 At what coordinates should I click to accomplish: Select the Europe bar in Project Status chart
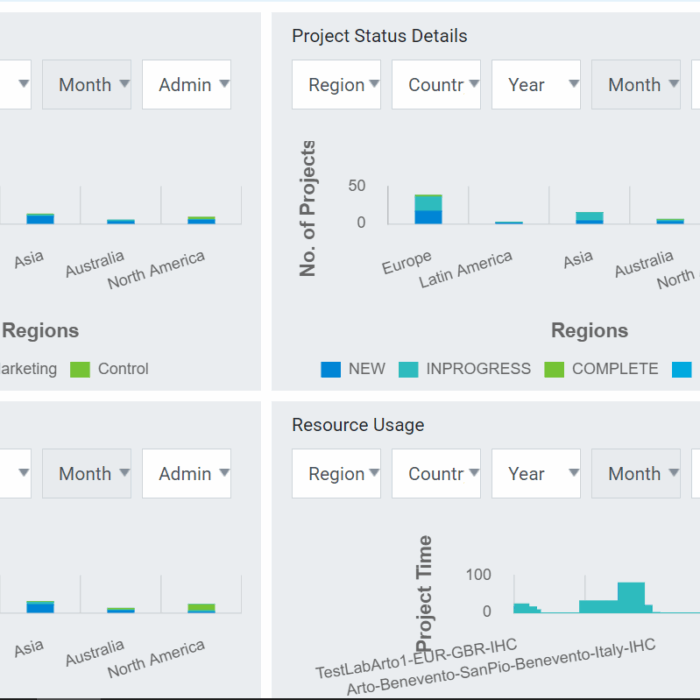click(428, 209)
